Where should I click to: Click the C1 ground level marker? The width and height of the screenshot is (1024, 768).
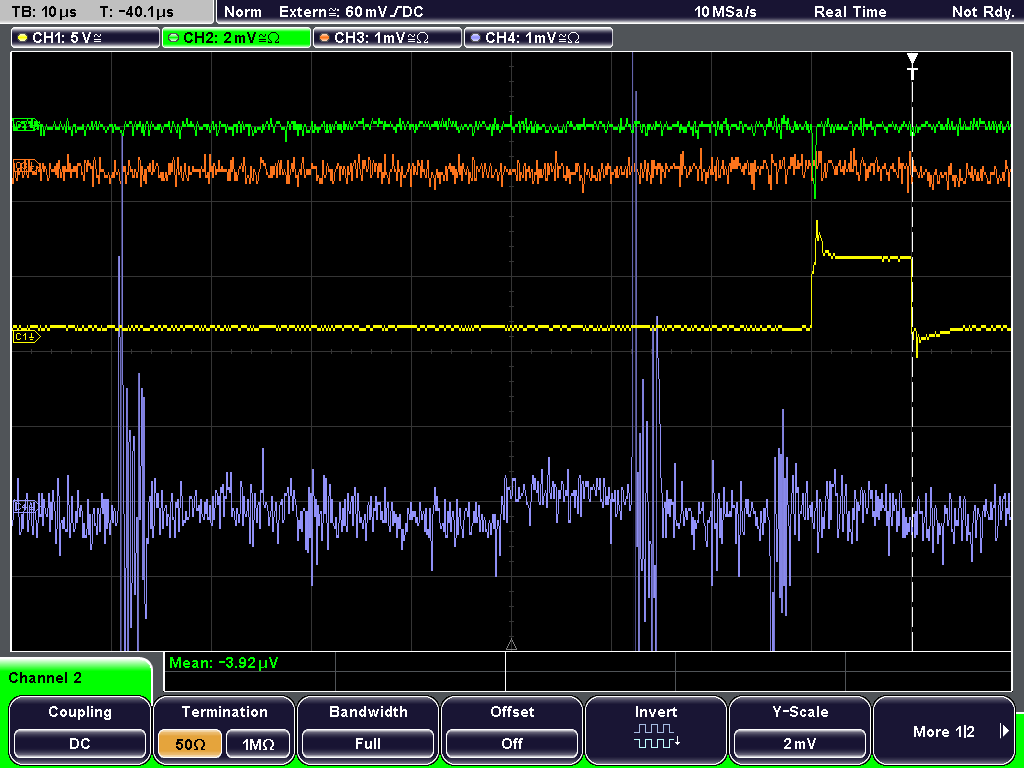(x=26, y=337)
